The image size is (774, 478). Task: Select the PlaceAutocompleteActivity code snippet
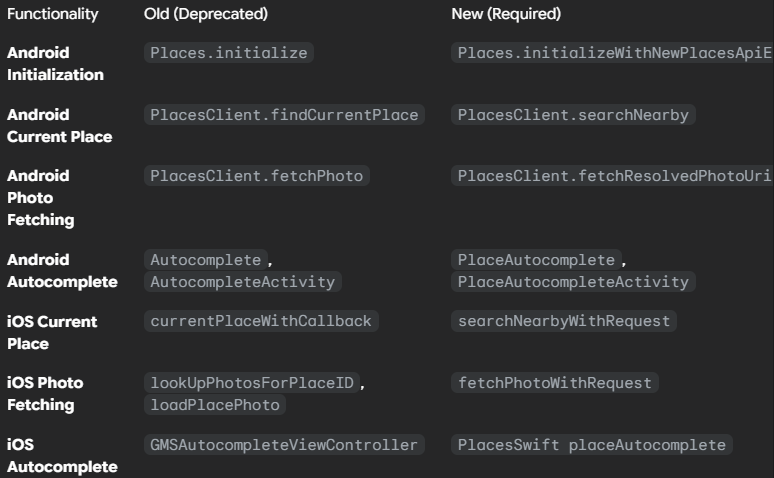(573, 282)
